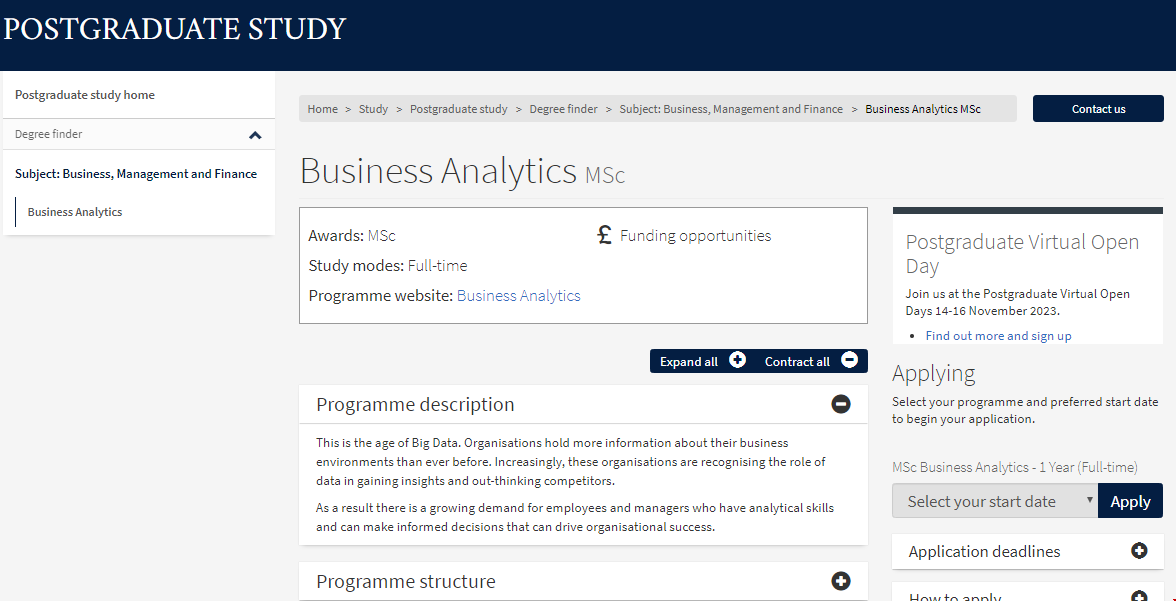Viewport: 1176px width, 601px height.
Task: Open Postgraduate study home in sidebar
Action: 85,95
